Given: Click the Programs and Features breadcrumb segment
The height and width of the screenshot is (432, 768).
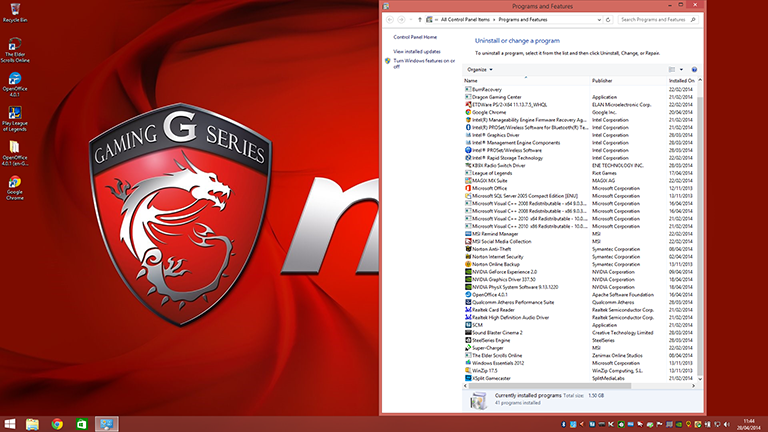Looking at the screenshot, I should [x=523, y=20].
